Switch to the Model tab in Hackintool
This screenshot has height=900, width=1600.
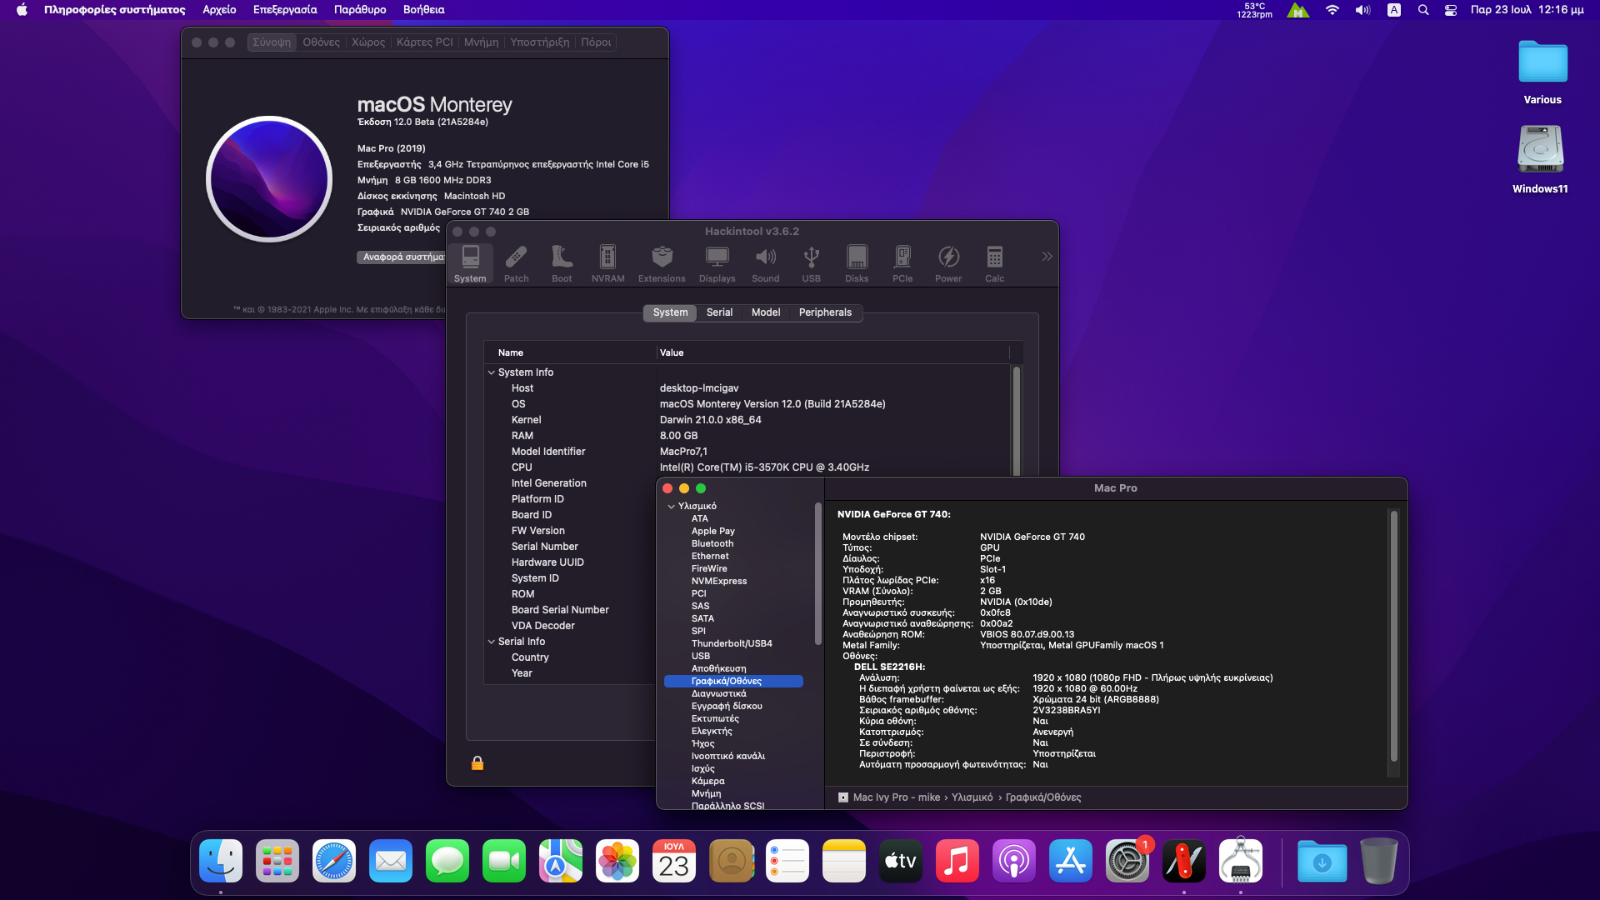click(x=765, y=312)
